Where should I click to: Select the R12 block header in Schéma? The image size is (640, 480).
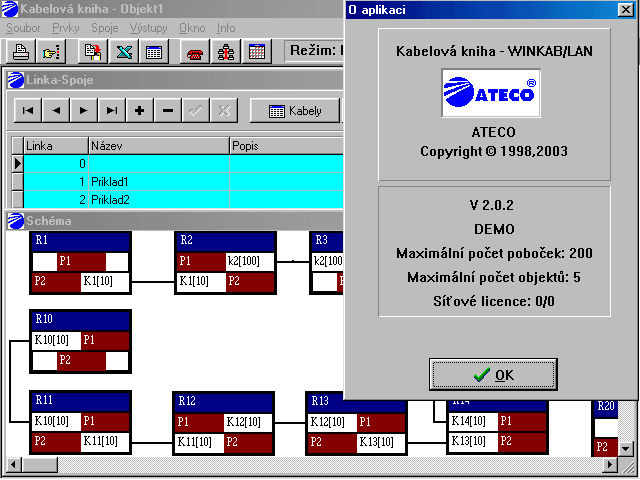tap(224, 402)
